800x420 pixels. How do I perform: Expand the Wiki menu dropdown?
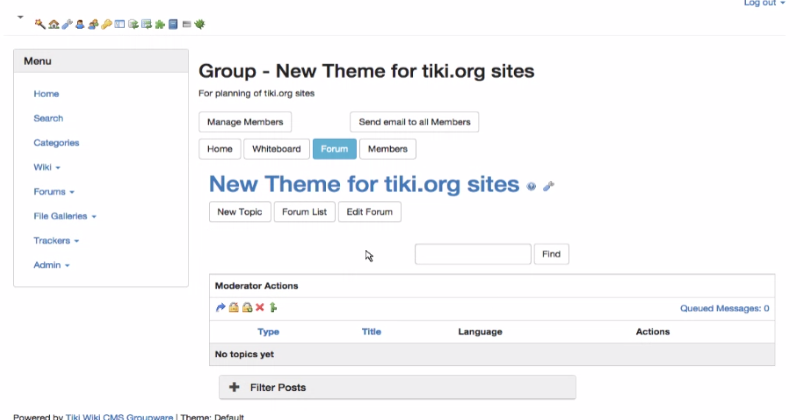coord(47,167)
